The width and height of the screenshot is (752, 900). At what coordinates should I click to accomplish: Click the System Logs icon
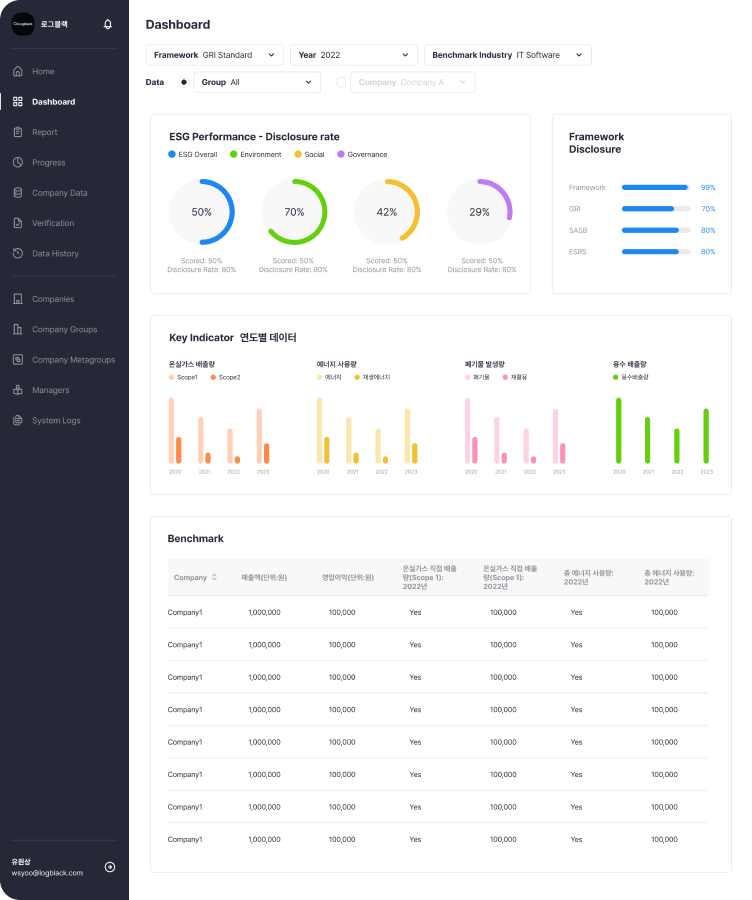coord(18,420)
